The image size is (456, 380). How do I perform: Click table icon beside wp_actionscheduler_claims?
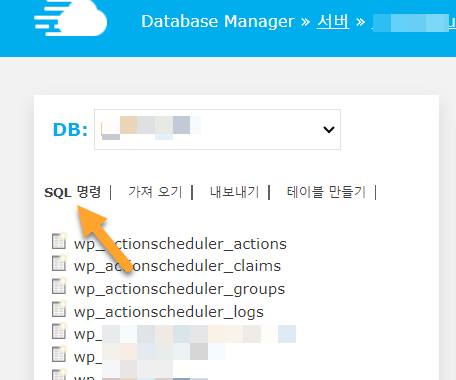(59, 263)
